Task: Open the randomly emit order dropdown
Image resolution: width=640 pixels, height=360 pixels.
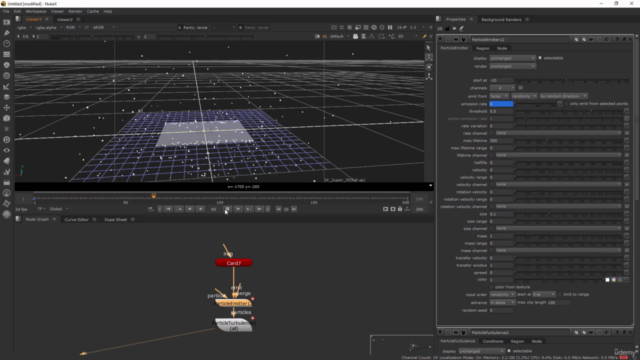Action: (x=524, y=96)
